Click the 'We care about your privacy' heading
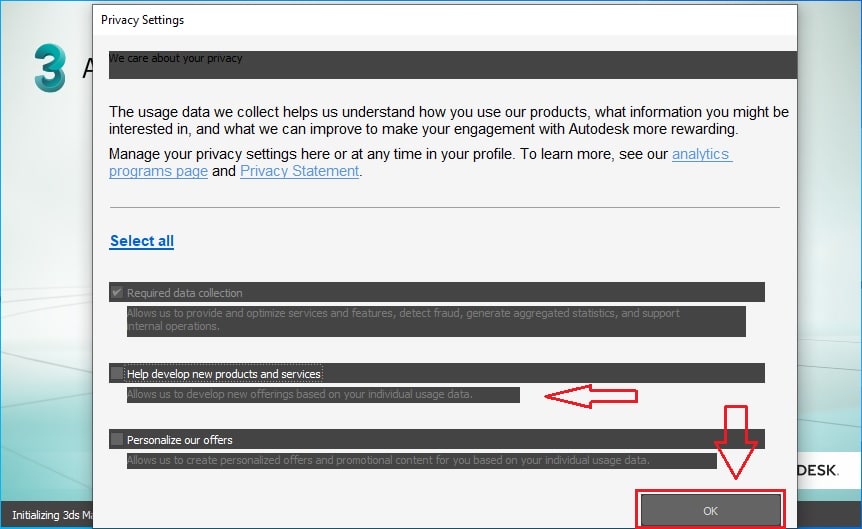The image size is (862, 529). (x=175, y=58)
